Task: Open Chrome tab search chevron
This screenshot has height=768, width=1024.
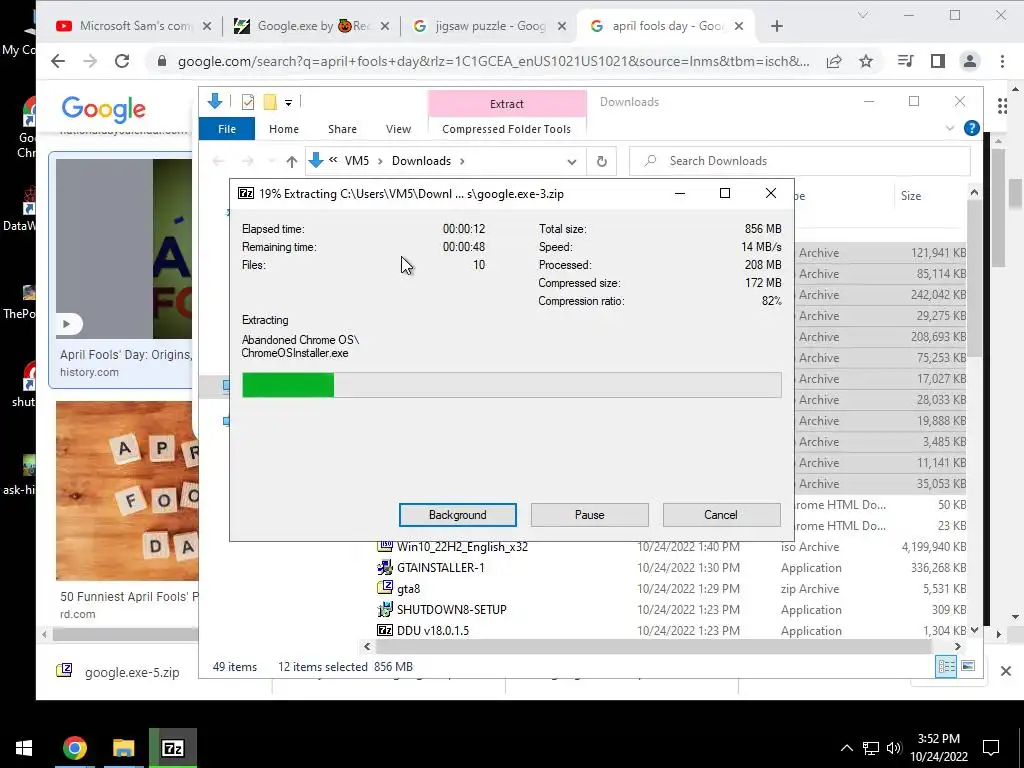Action: click(863, 15)
